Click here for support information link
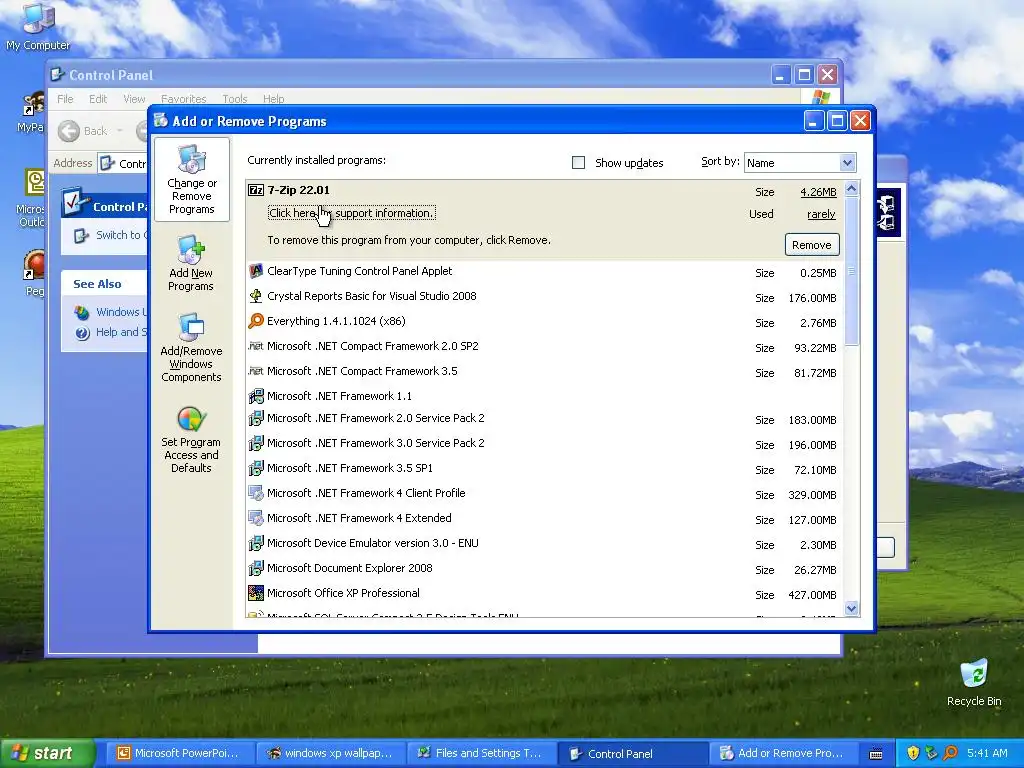The image size is (1024, 768). click(x=351, y=213)
